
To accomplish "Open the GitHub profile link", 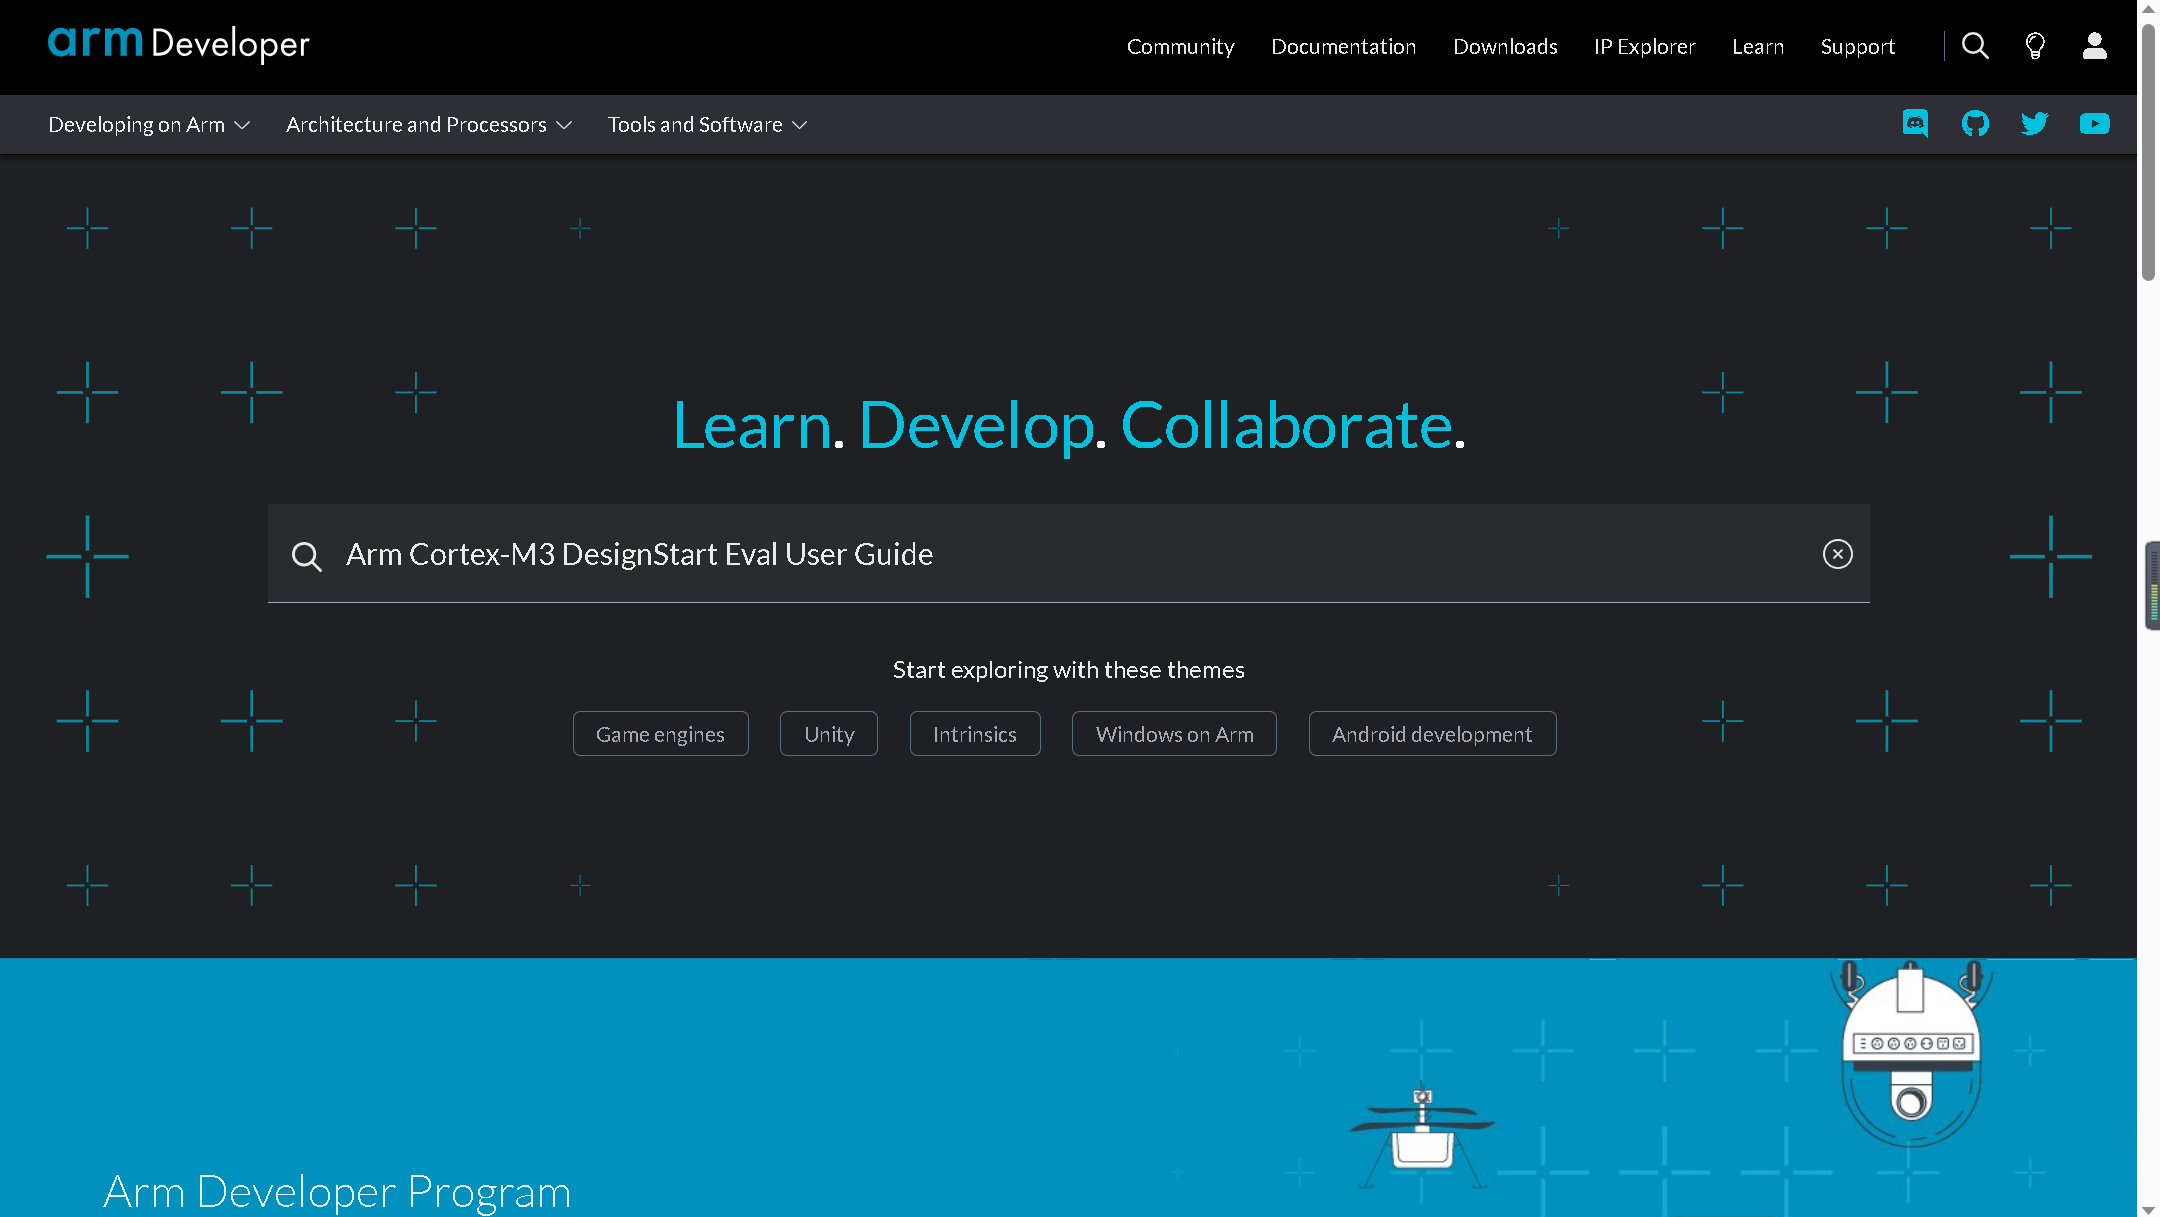I will pos(1975,123).
